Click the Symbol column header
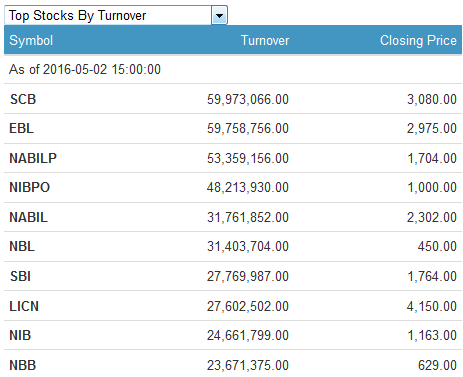Image resolution: width=463 pixels, height=377 pixels. click(31, 41)
